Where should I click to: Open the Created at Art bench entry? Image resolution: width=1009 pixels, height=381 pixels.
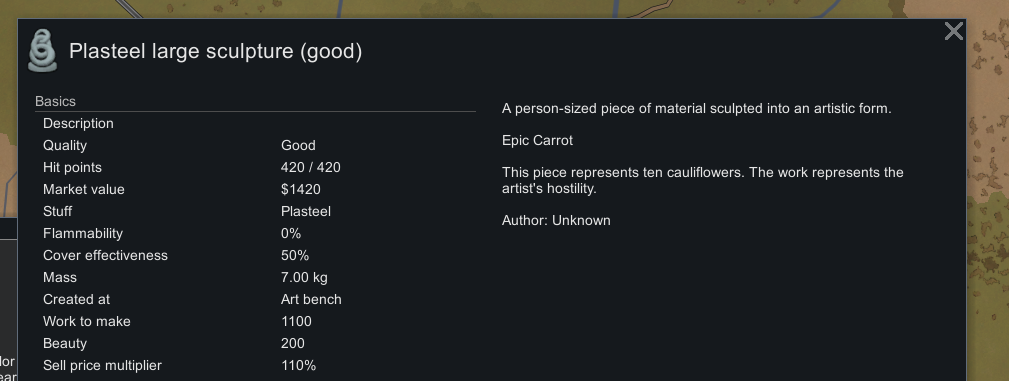click(255, 299)
